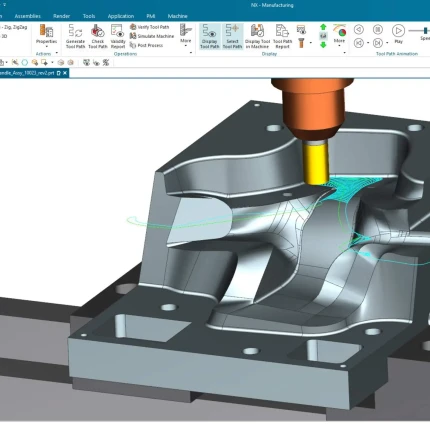Click the 'Zig, ZigZag' text
This screenshot has height=430, width=430.
pyautogui.click(x=15, y=27)
